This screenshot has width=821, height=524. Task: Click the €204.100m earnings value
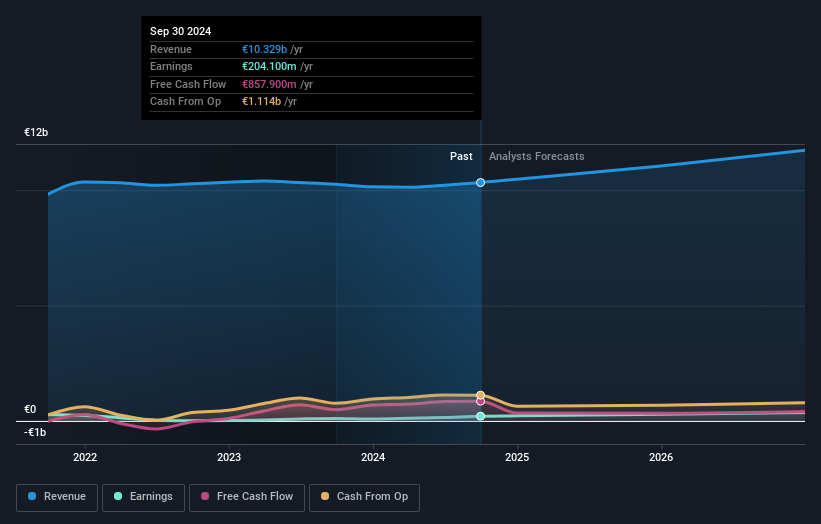pyautogui.click(x=269, y=66)
